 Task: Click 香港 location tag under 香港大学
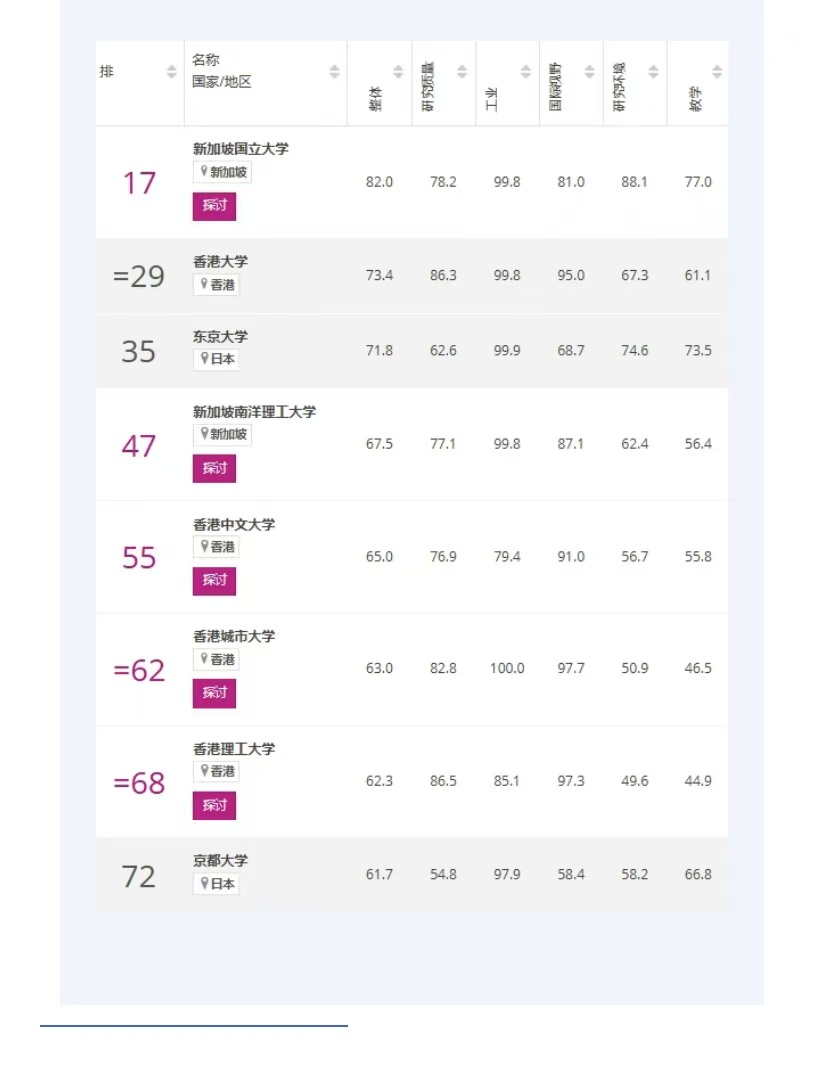pyautogui.click(x=216, y=284)
